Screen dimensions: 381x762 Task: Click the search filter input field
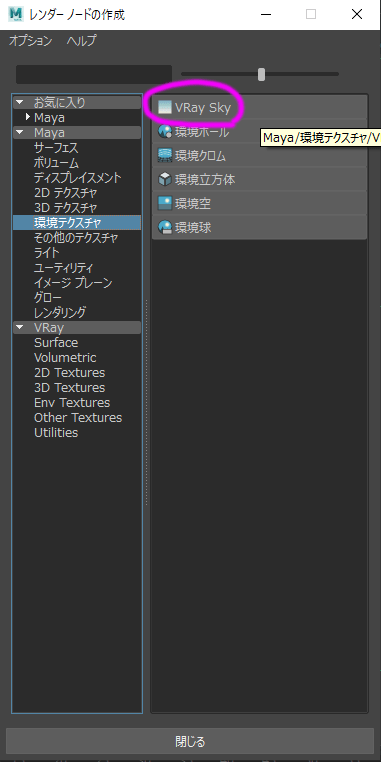[94, 74]
